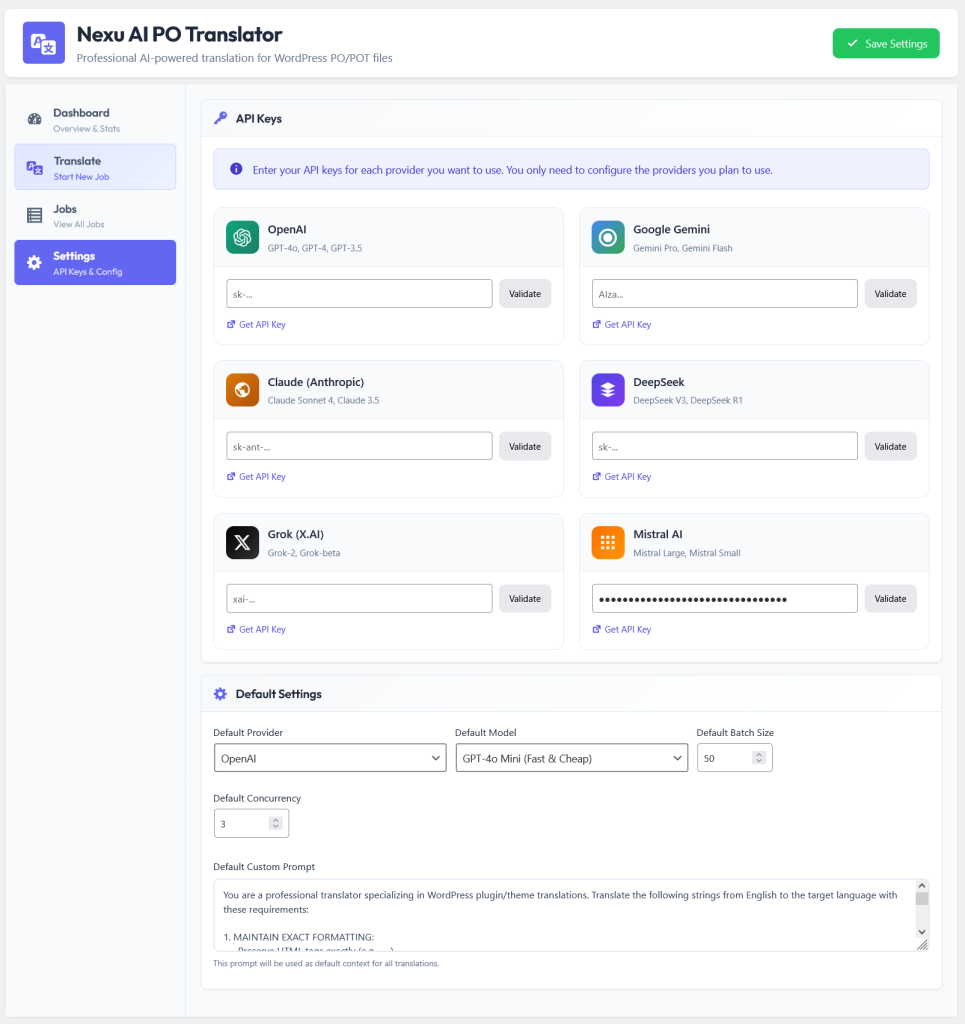Viewport: 965px width, 1024px height.
Task: Open Get API Key link for Mistral AI
Action: [627, 630]
